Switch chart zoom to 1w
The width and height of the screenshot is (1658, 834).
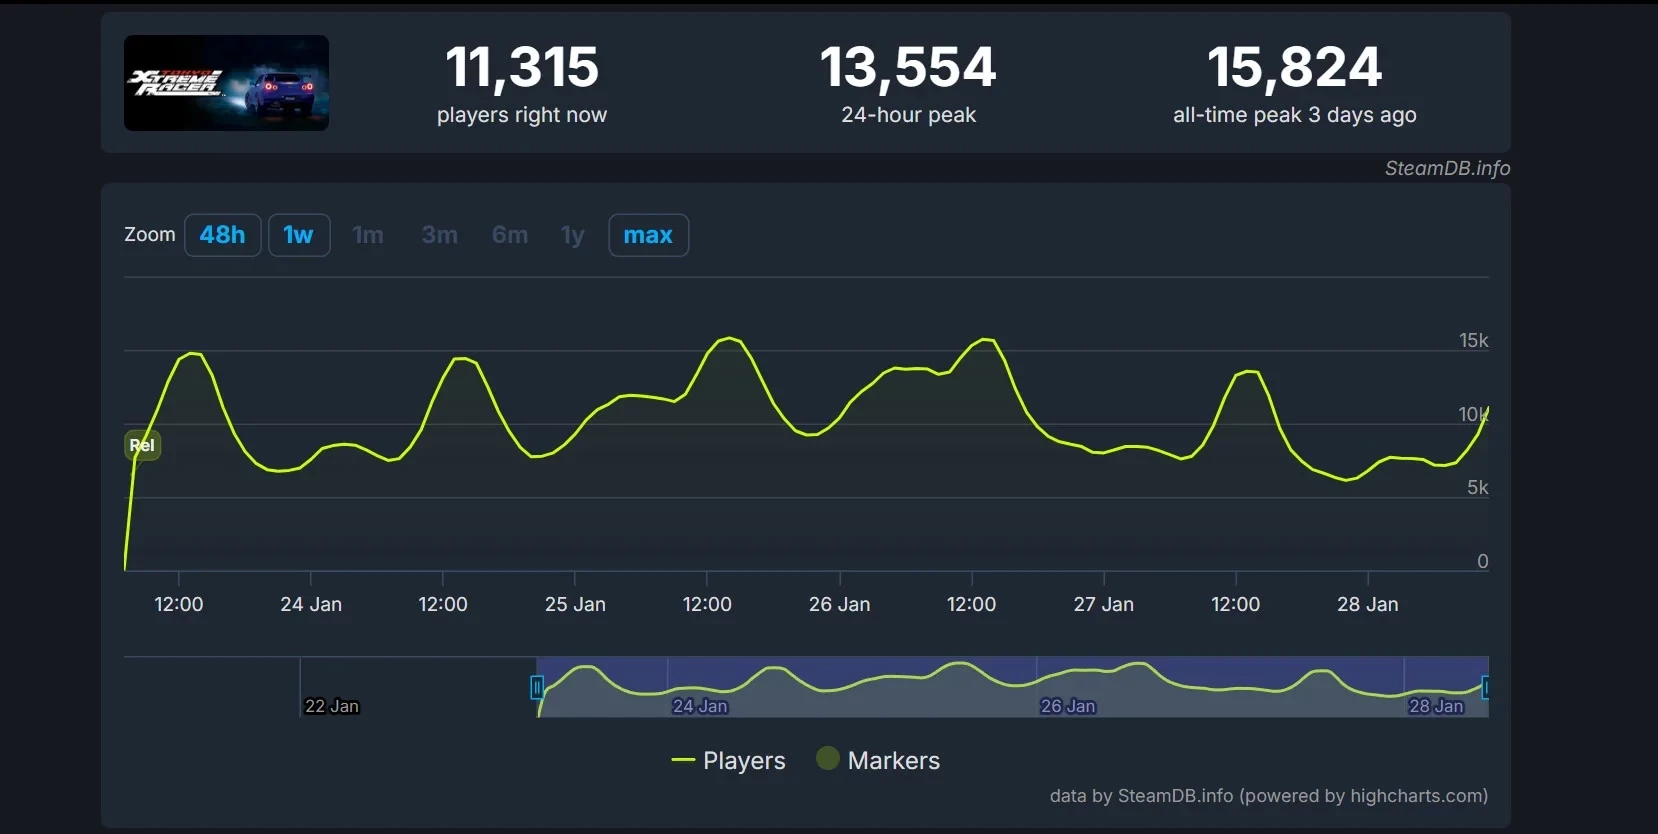pyautogui.click(x=298, y=235)
